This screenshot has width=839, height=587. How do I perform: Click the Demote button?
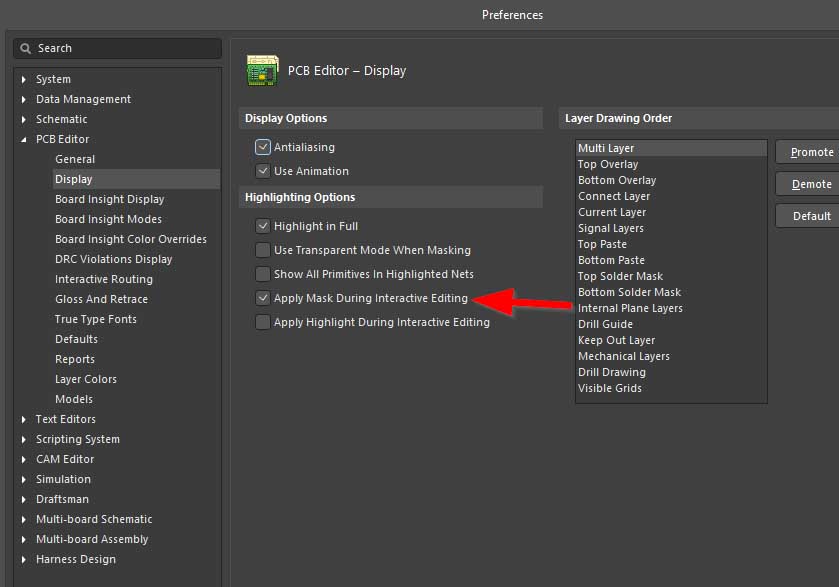[809, 184]
